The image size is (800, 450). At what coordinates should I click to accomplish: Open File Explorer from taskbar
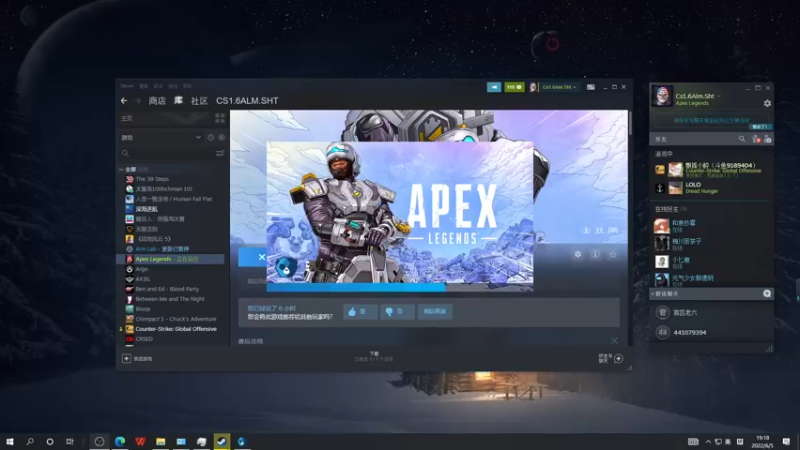tap(161, 441)
